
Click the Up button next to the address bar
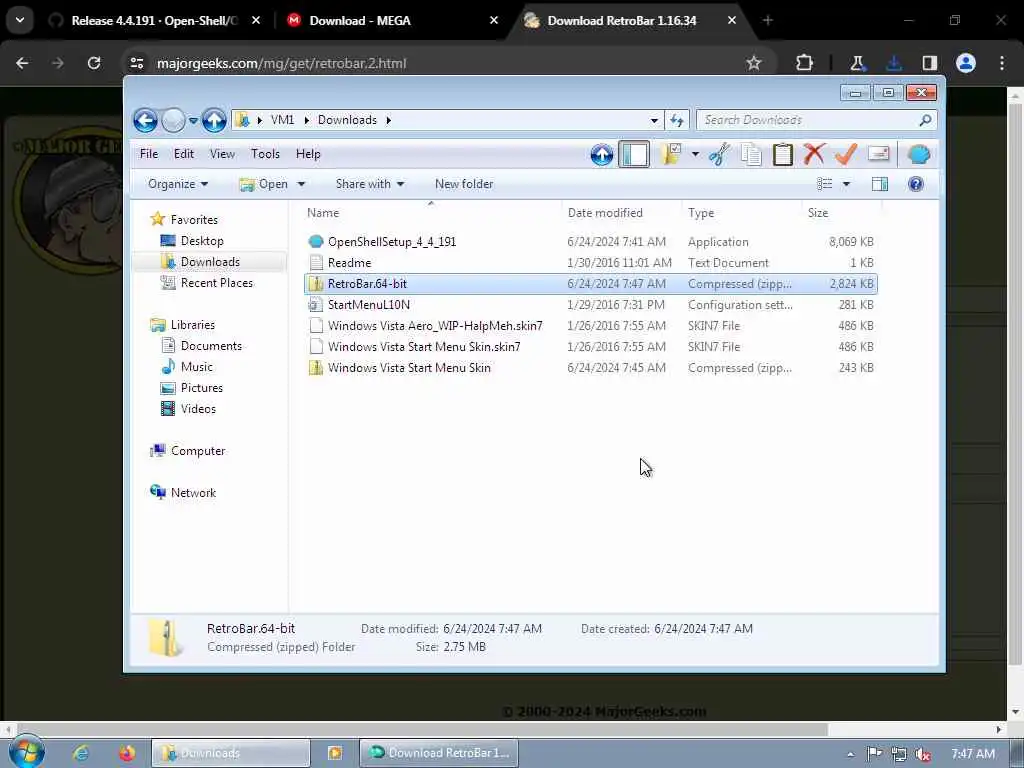coord(214,120)
